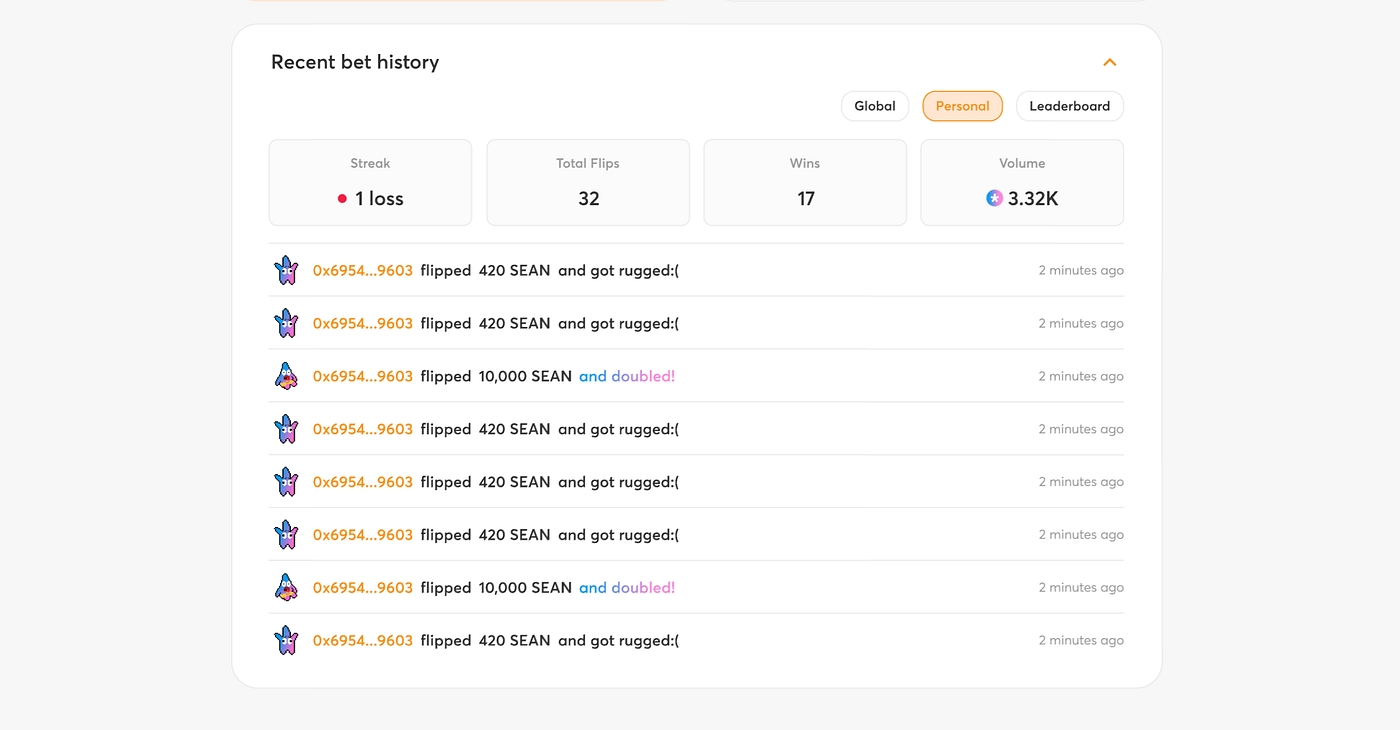The image size is (1400, 730).
Task: Collapse the Recent bet history panel
Action: (x=1109, y=63)
